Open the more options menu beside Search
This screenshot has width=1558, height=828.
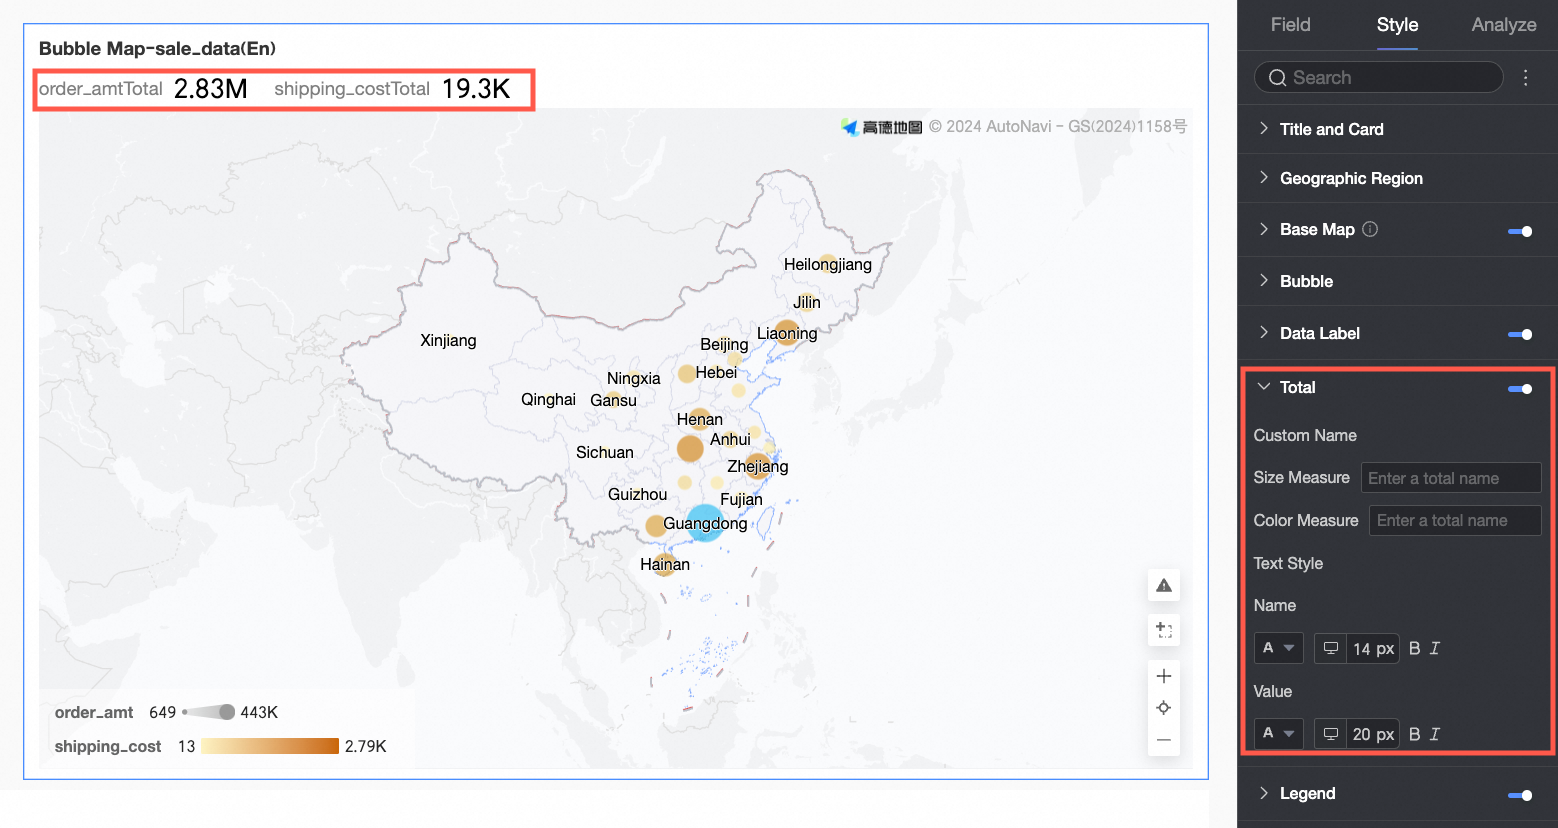coord(1525,78)
